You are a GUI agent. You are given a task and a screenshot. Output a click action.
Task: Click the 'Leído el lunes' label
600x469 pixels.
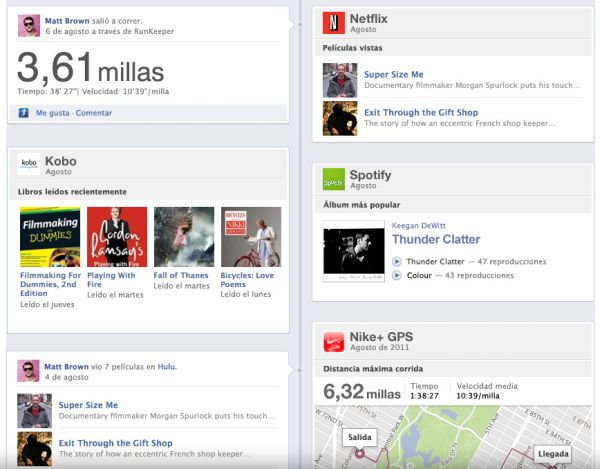pyautogui.click(x=246, y=294)
